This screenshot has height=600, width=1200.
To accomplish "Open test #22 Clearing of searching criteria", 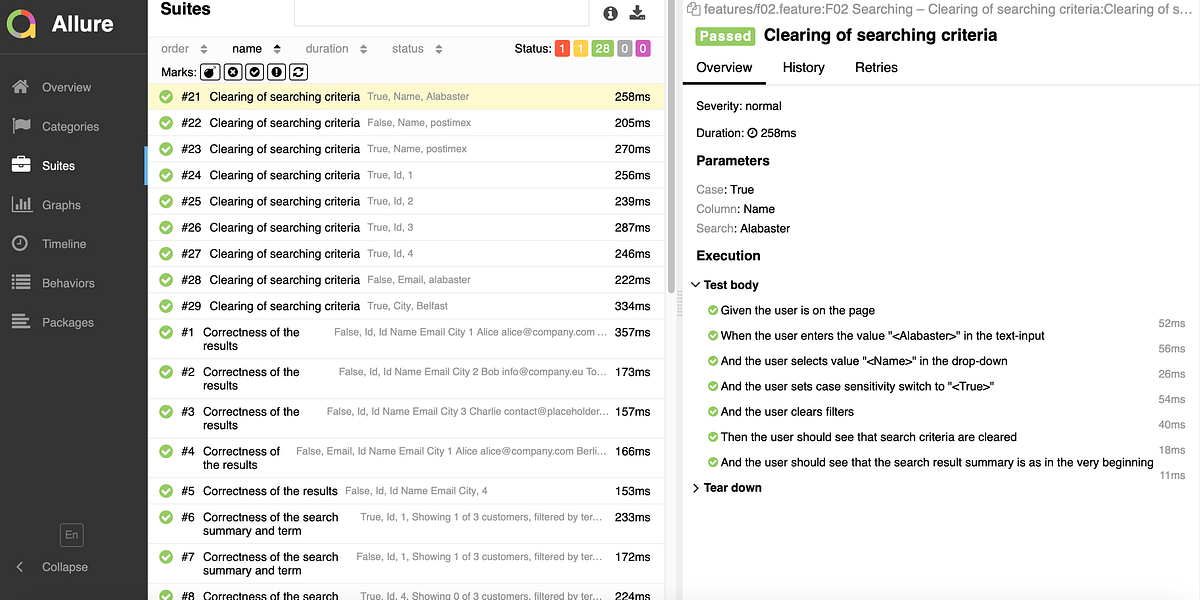I will (x=406, y=123).
